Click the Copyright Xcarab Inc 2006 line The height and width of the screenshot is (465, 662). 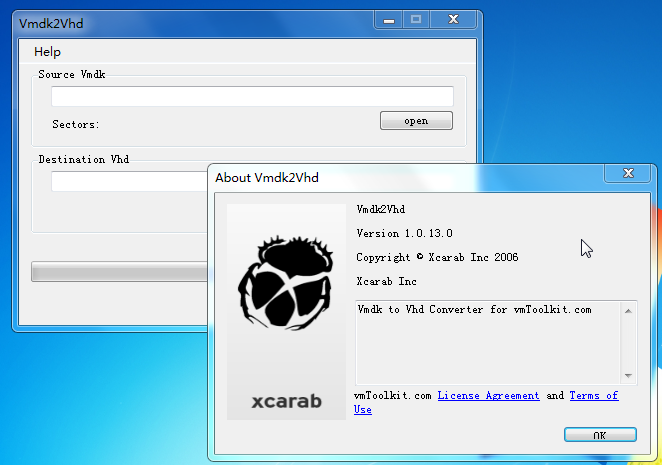click(x=437, y=258)
